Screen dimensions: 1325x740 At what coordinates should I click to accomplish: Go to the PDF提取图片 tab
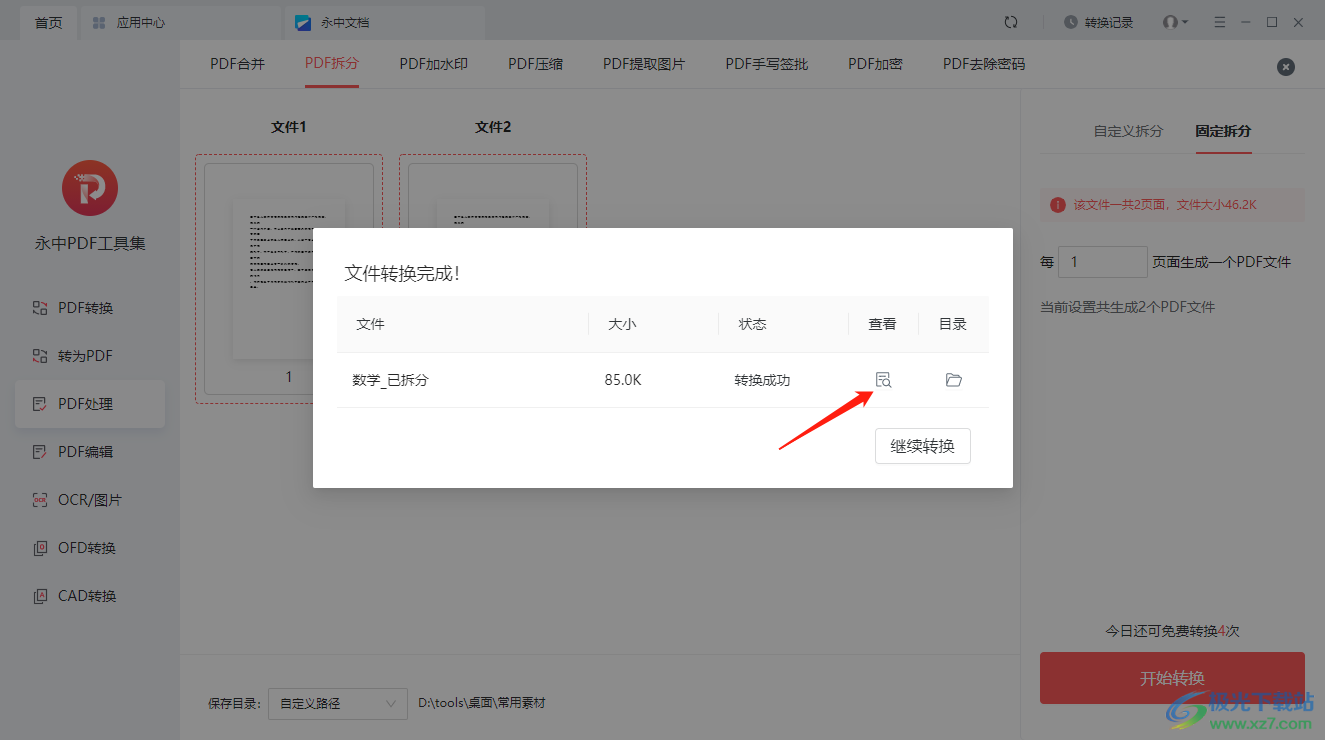(x=644, y=64)
